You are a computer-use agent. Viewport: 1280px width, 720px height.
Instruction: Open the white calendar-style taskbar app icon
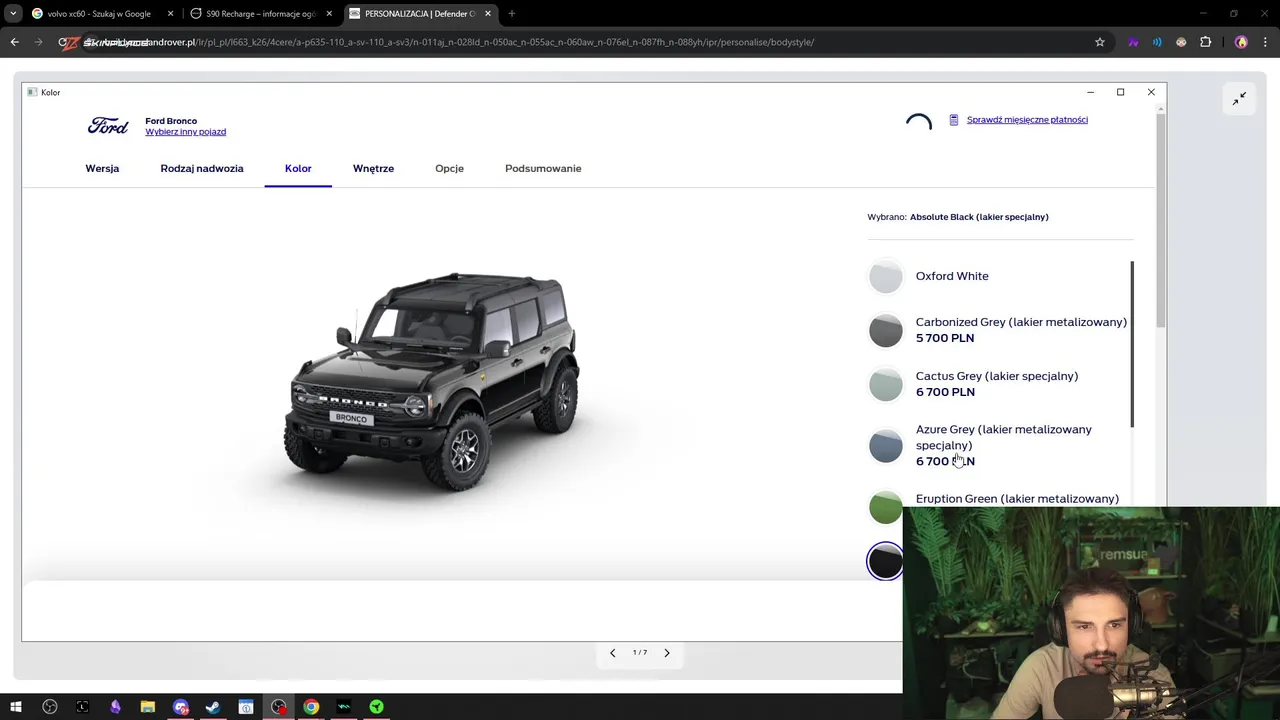[246, 707]
